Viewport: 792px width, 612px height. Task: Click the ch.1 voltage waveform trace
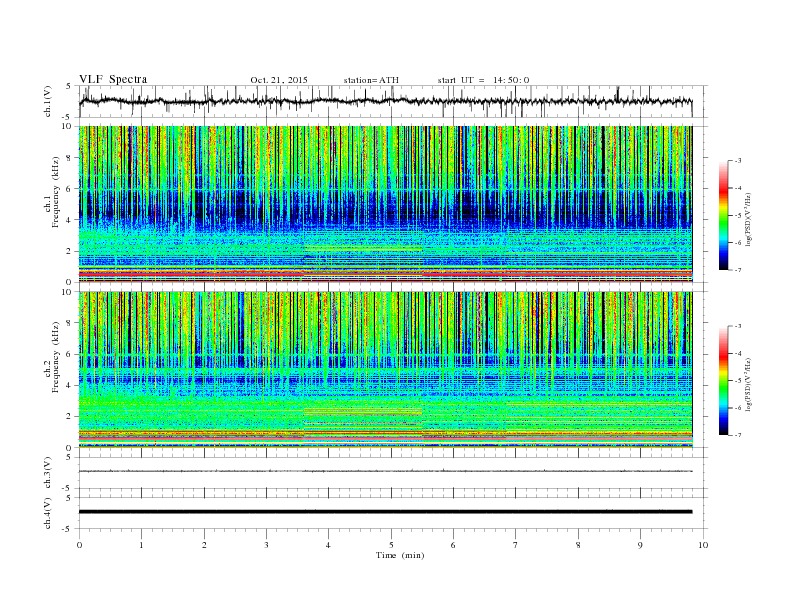pos(385,101)
